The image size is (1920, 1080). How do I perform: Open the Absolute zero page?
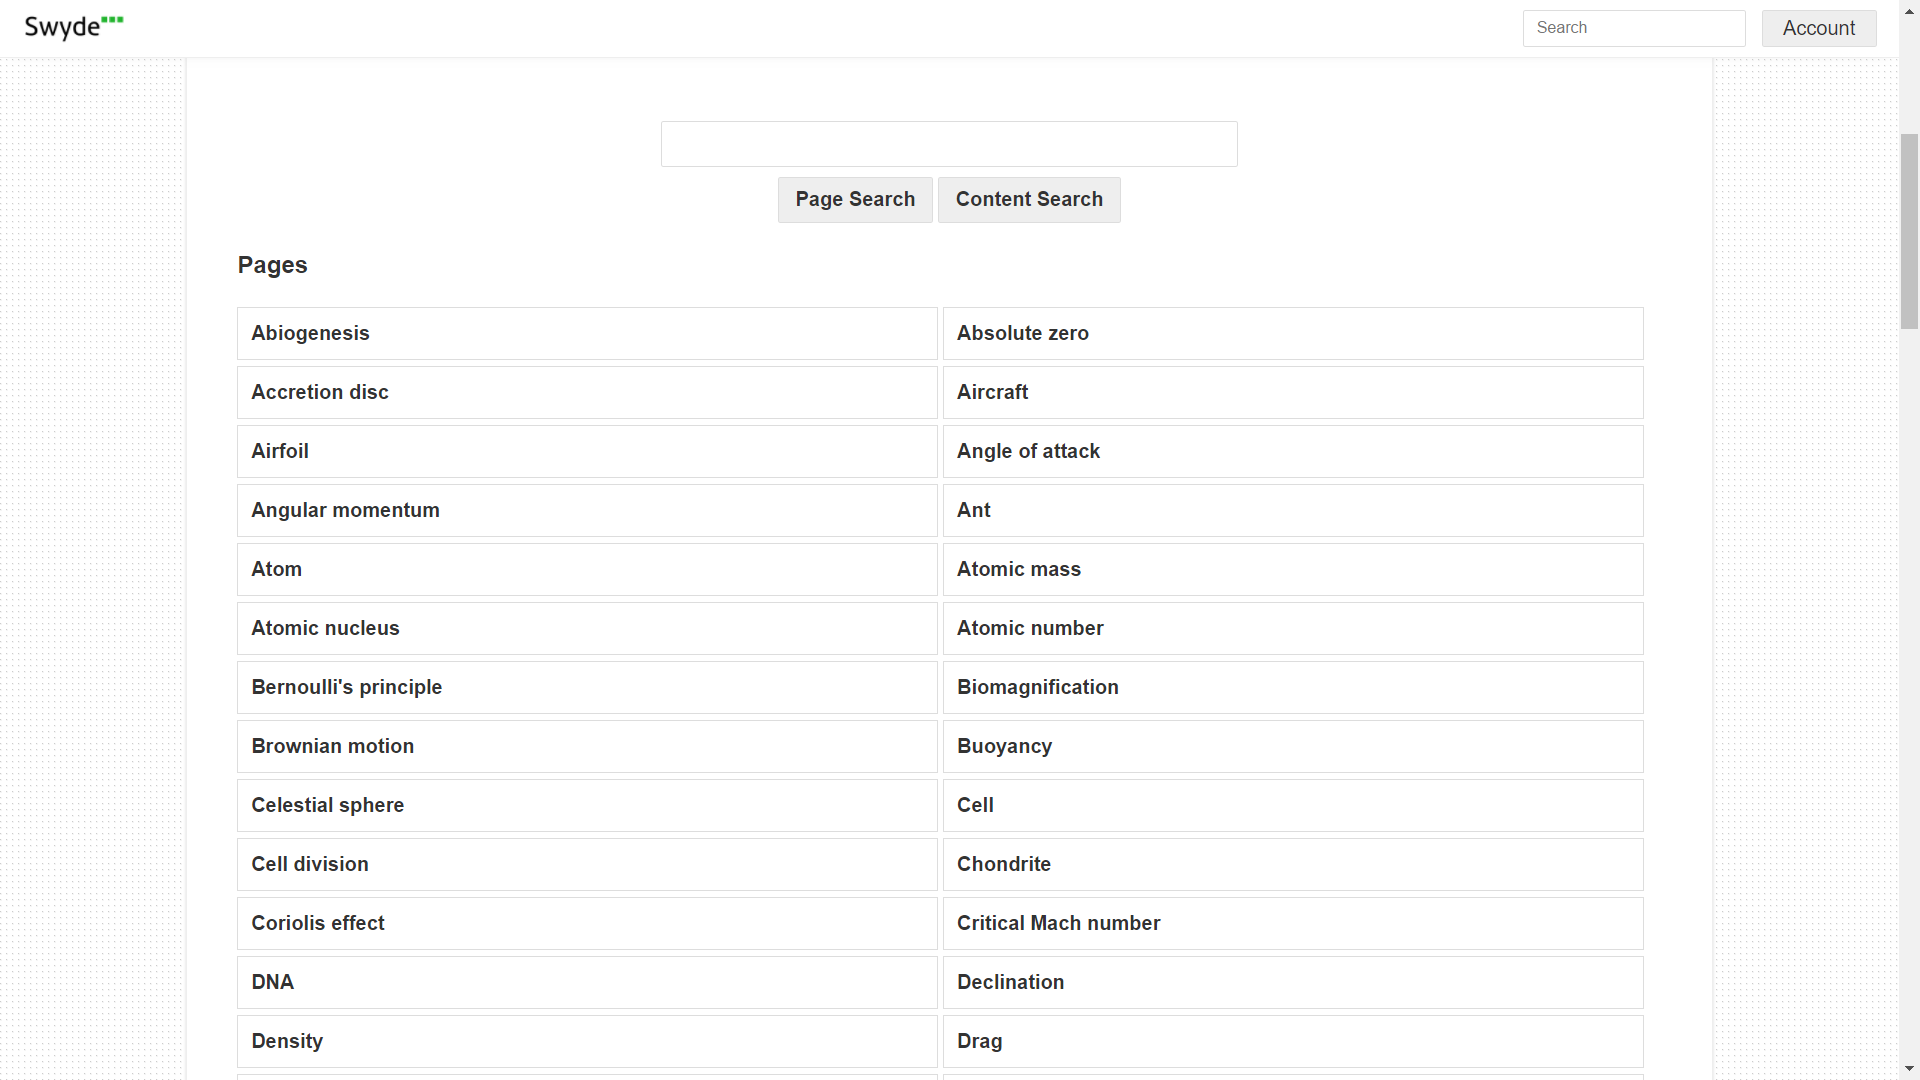pyautogui.click(x=1022, y=333)
